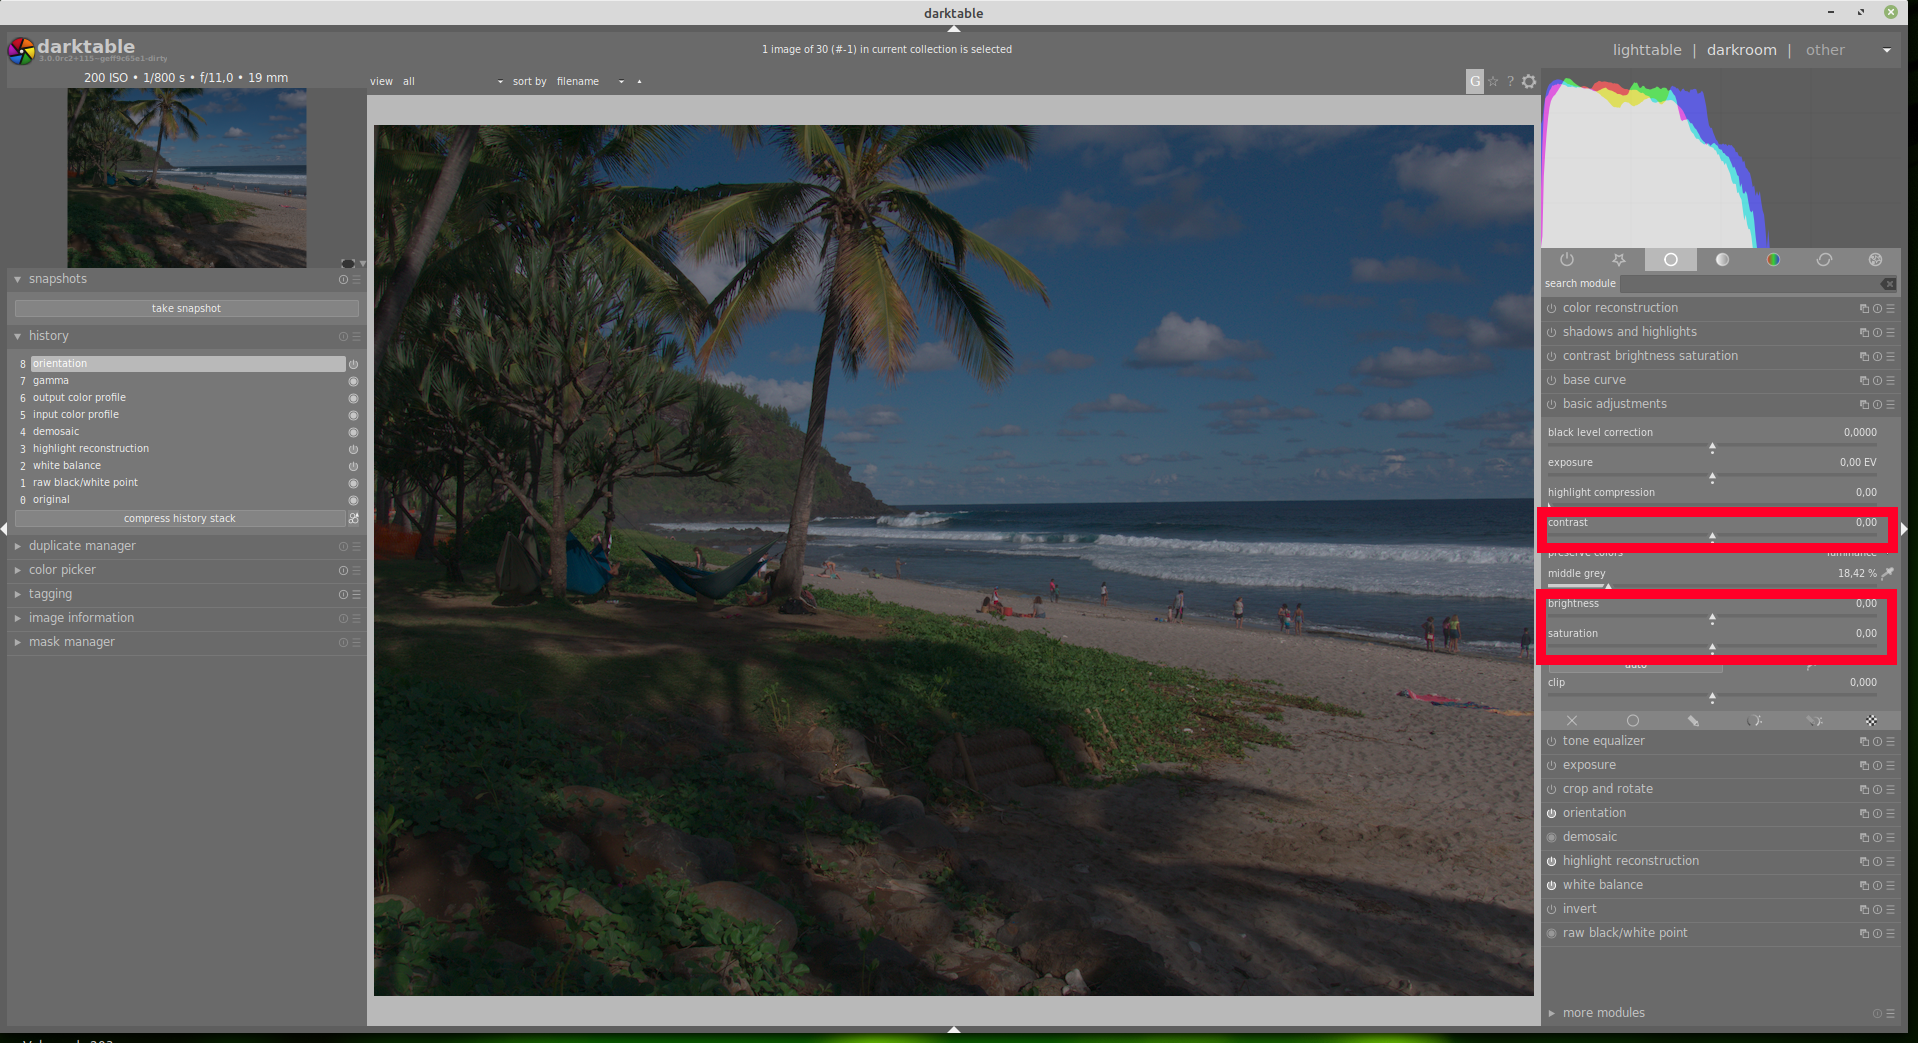
Task: Open the view 'all' filter dropdown
Action: [453, 82]
